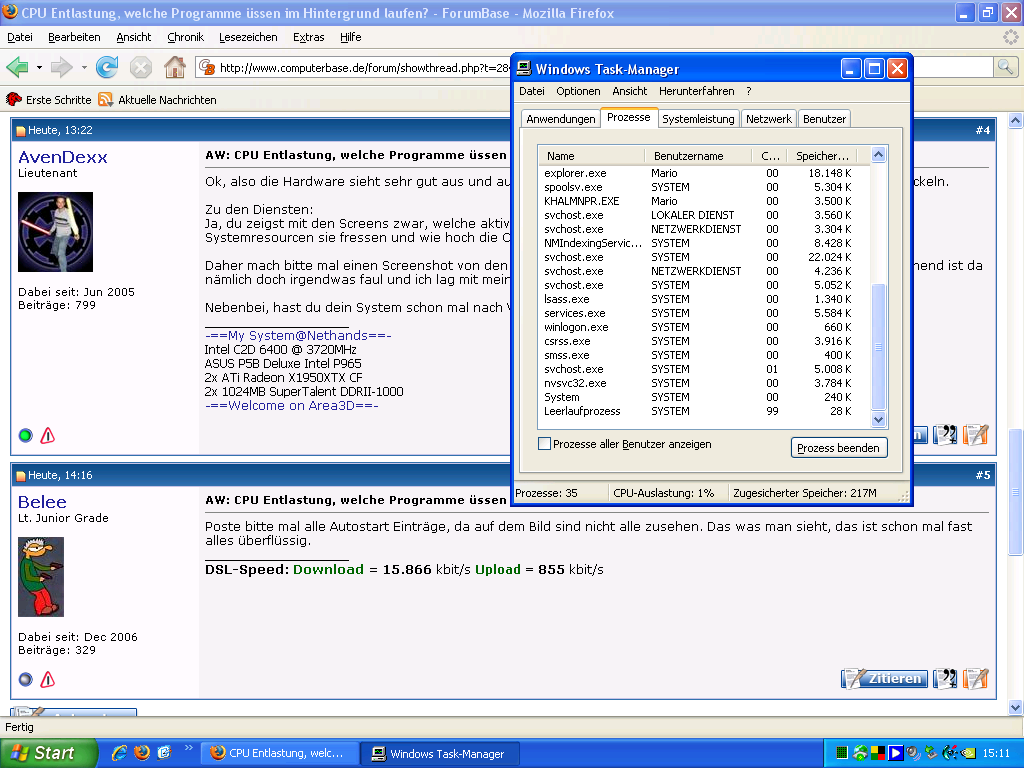The width and height of the screenshot is (1024, 768).
Task: Open Task-Manager Optionen menu
Action: point(578,91)
